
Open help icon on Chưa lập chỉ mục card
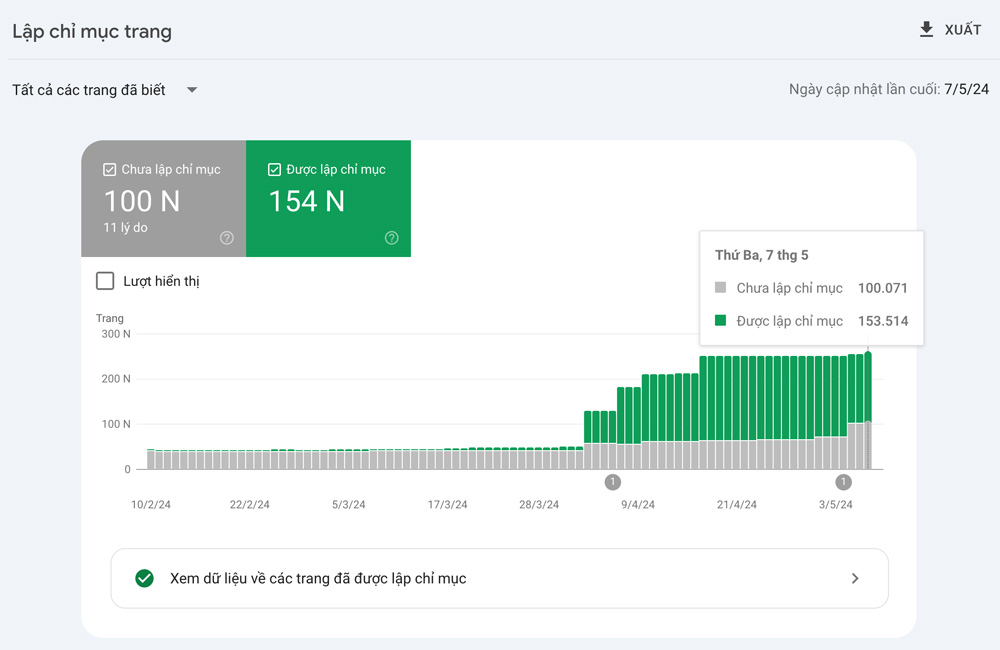[227, 238]
